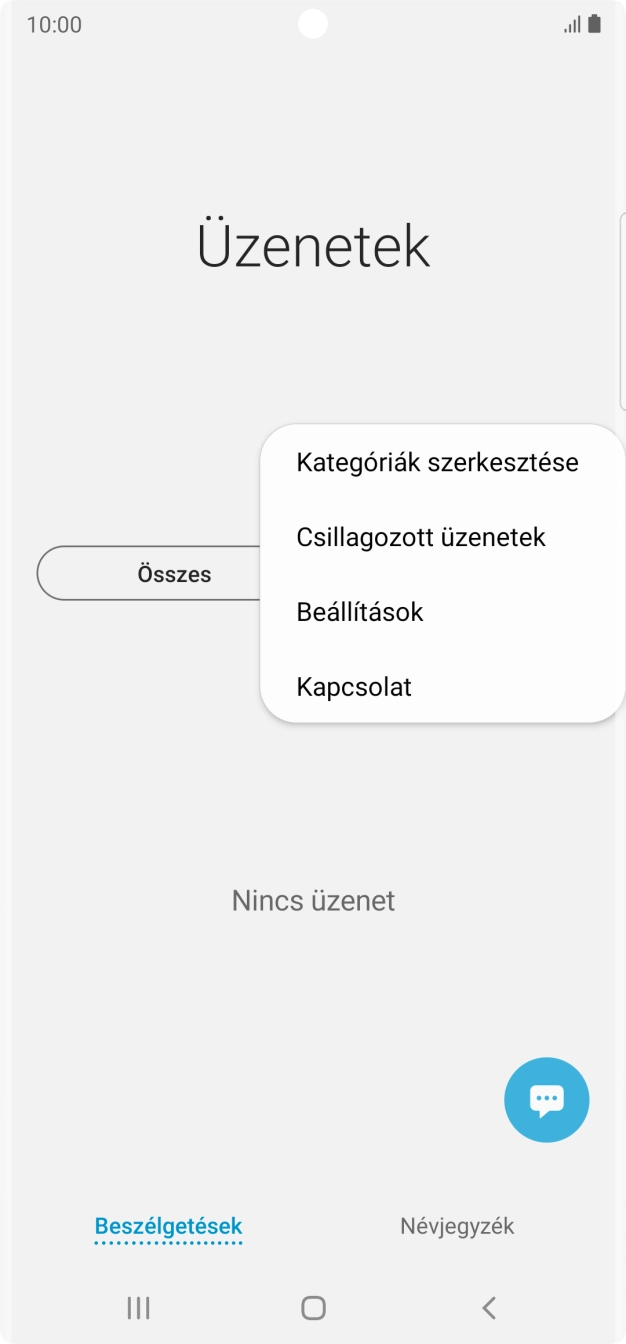Tap the compose new message floating button
The width and height of the screenshot is (626, 1344).
click(x=546, y=1099)
